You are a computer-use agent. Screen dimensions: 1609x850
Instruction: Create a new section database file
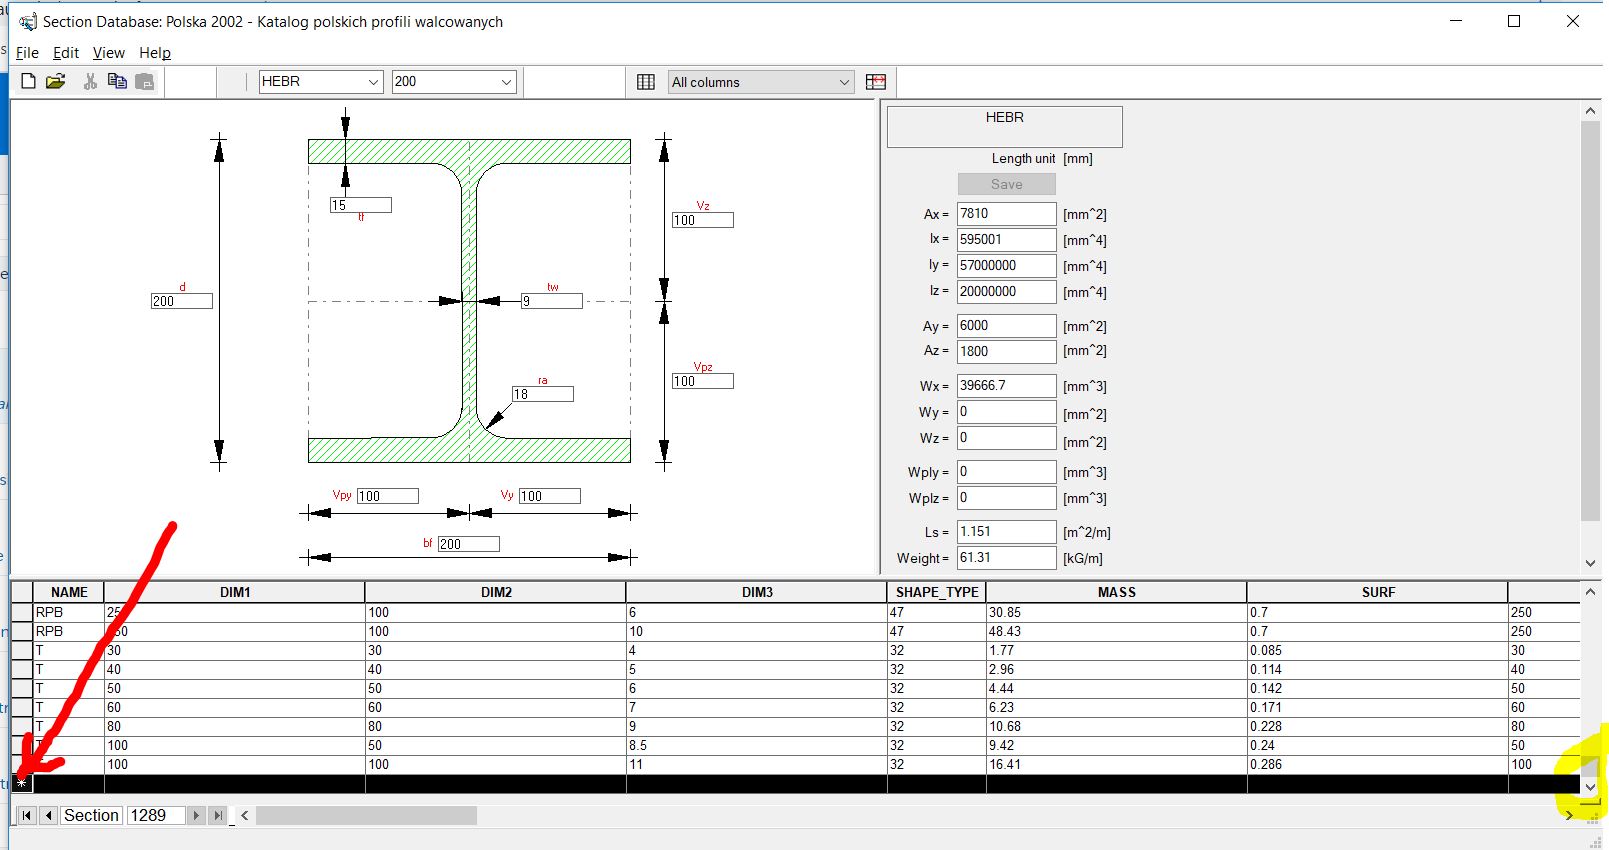click(x=28, y=81)
